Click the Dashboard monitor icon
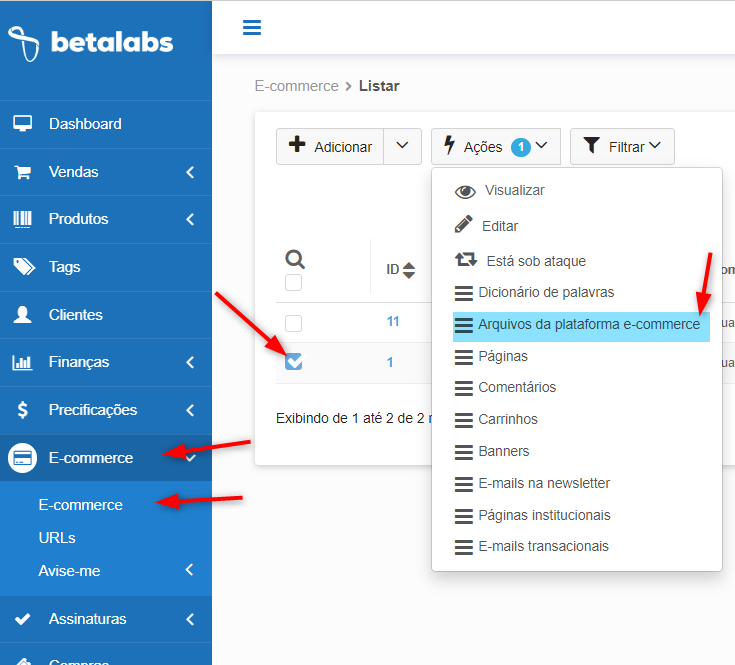Image resolution: width=735 pixels, height=665 pixels. (x=22, y=124)
